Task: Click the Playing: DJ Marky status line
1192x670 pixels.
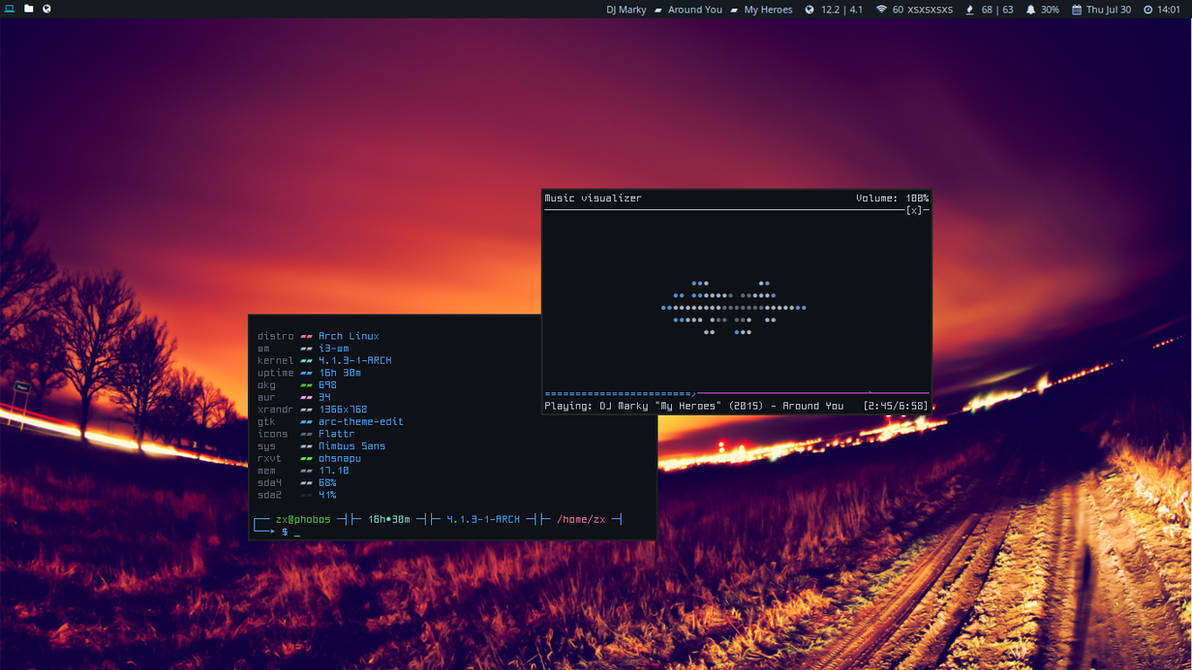Action: click(694, 406)
